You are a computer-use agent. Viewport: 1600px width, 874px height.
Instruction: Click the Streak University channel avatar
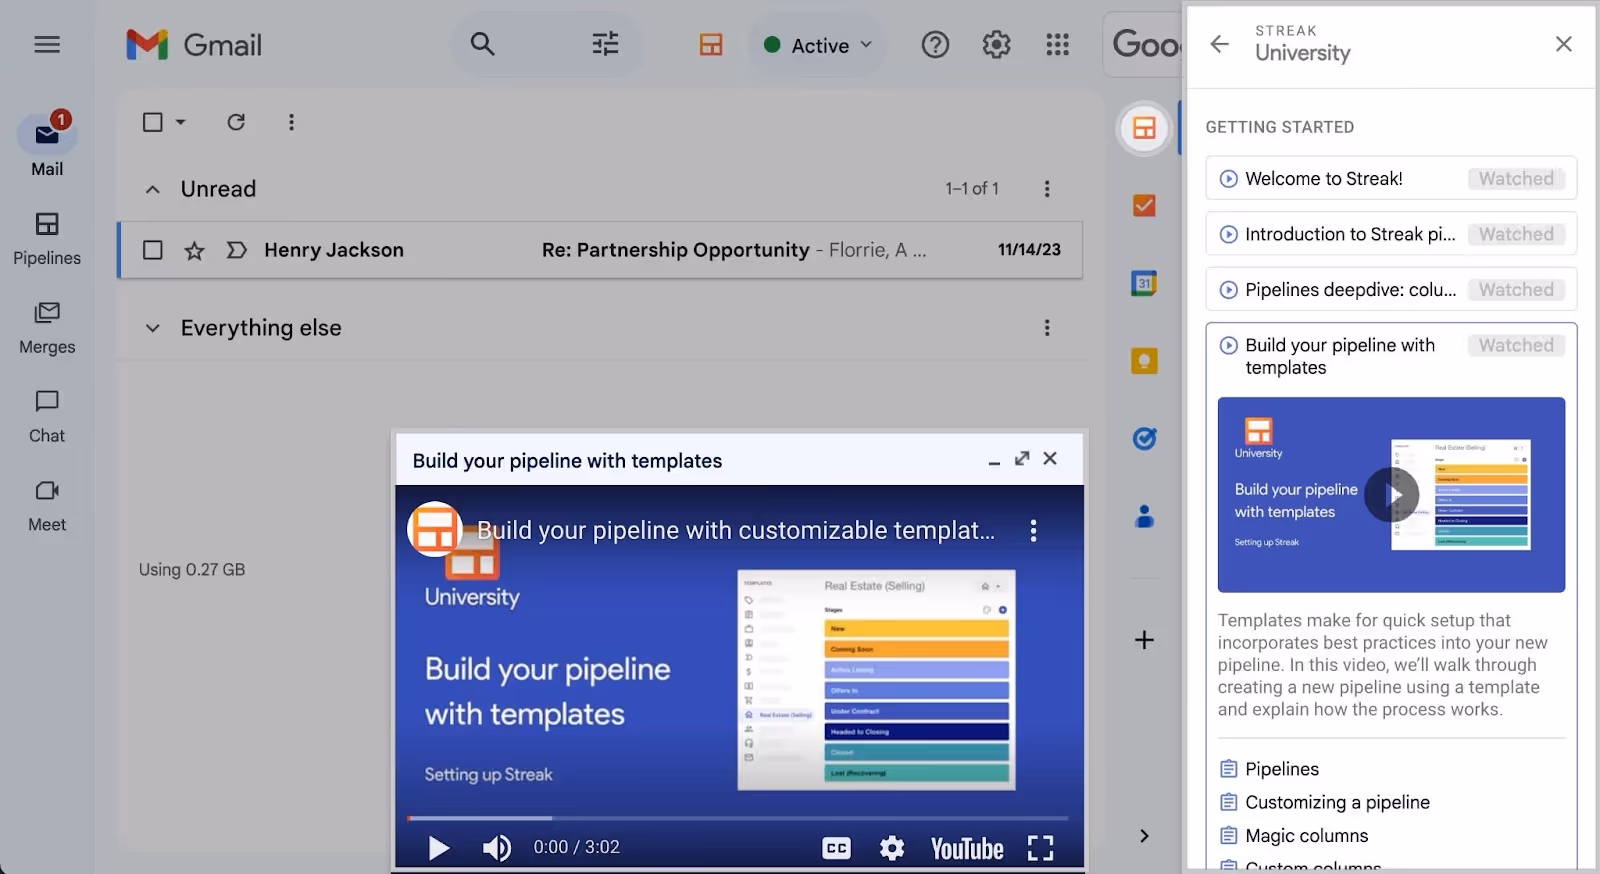(x=435, y=529)
